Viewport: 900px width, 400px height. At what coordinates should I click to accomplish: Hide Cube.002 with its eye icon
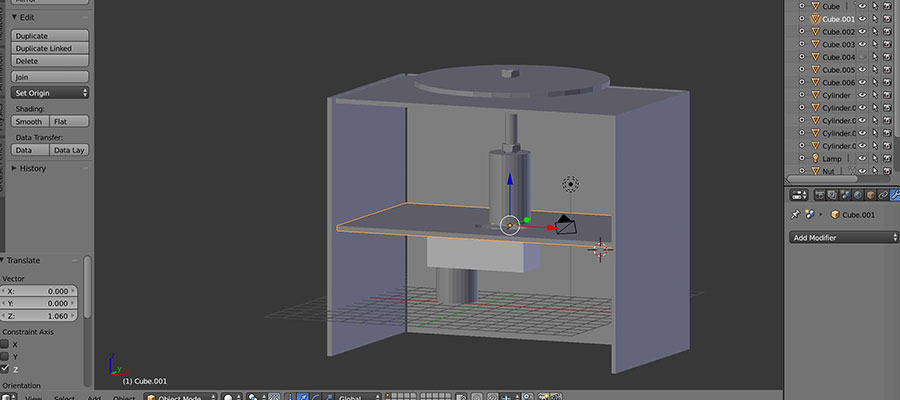(862, 32)
